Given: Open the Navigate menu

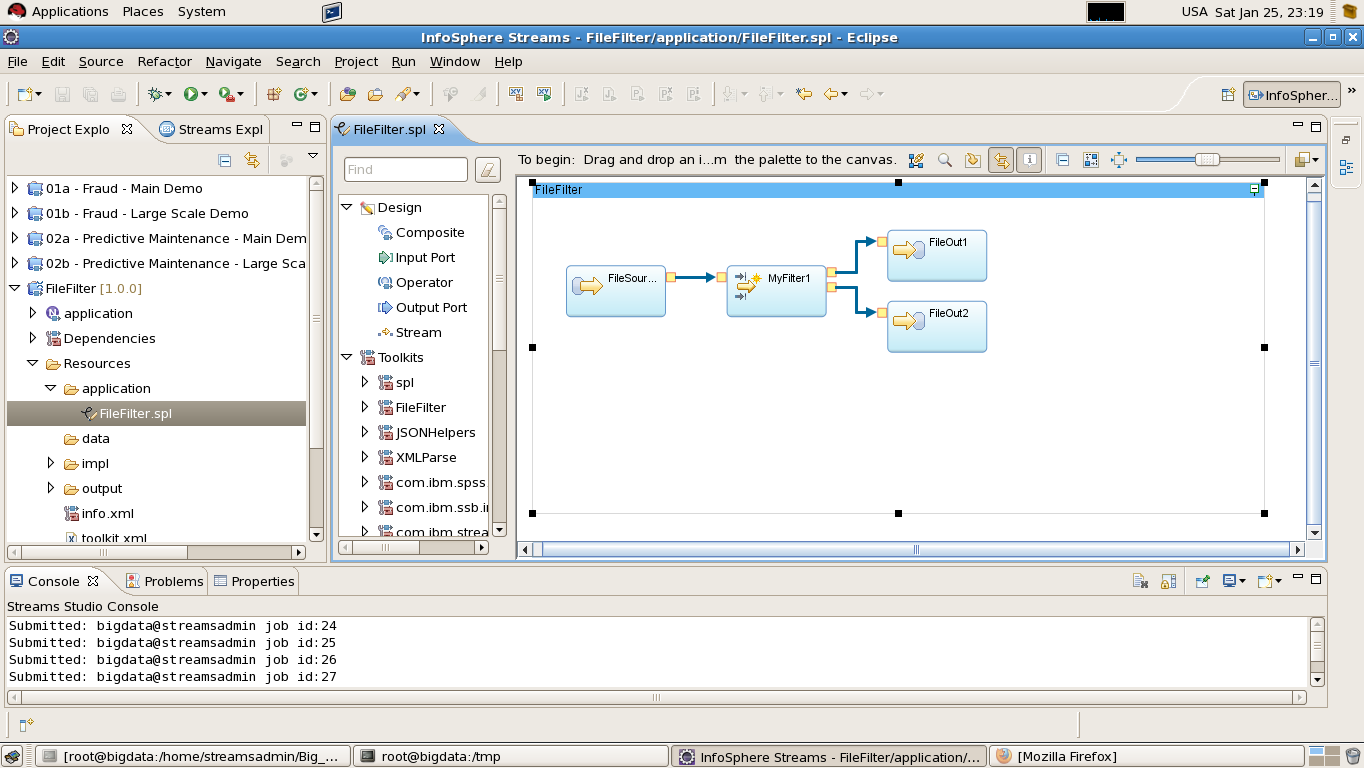Looking at the screenshot, I should point(233,61).
